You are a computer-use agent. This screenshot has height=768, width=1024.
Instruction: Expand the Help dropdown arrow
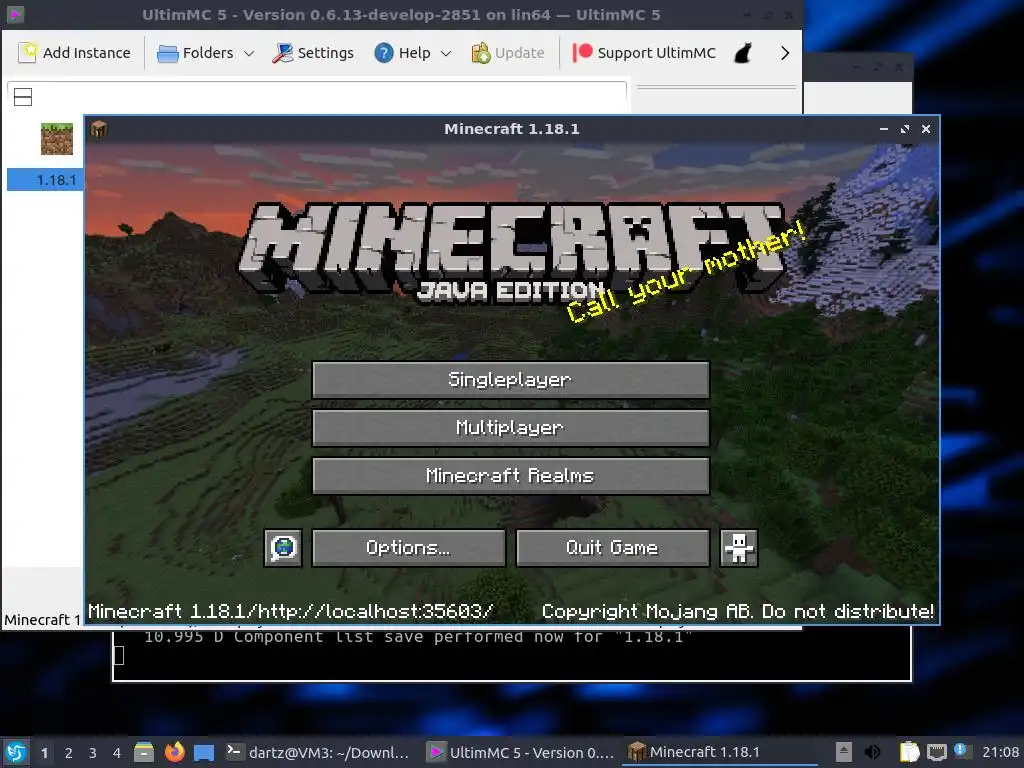[x=446, y=54]
